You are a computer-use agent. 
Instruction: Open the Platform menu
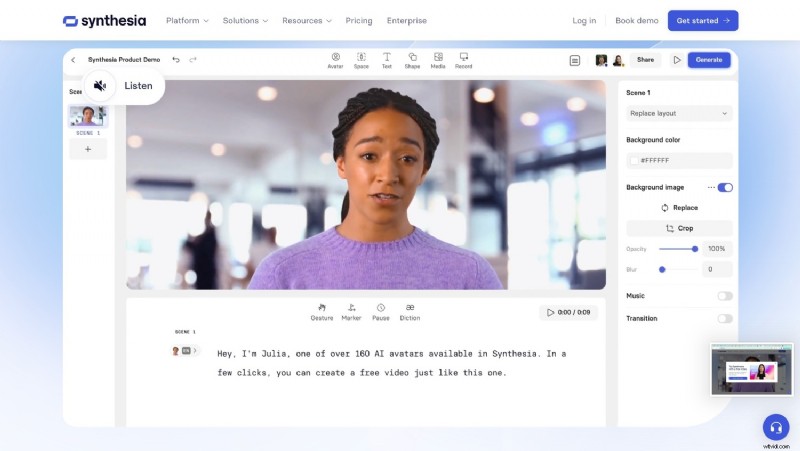tap(187, 21)
